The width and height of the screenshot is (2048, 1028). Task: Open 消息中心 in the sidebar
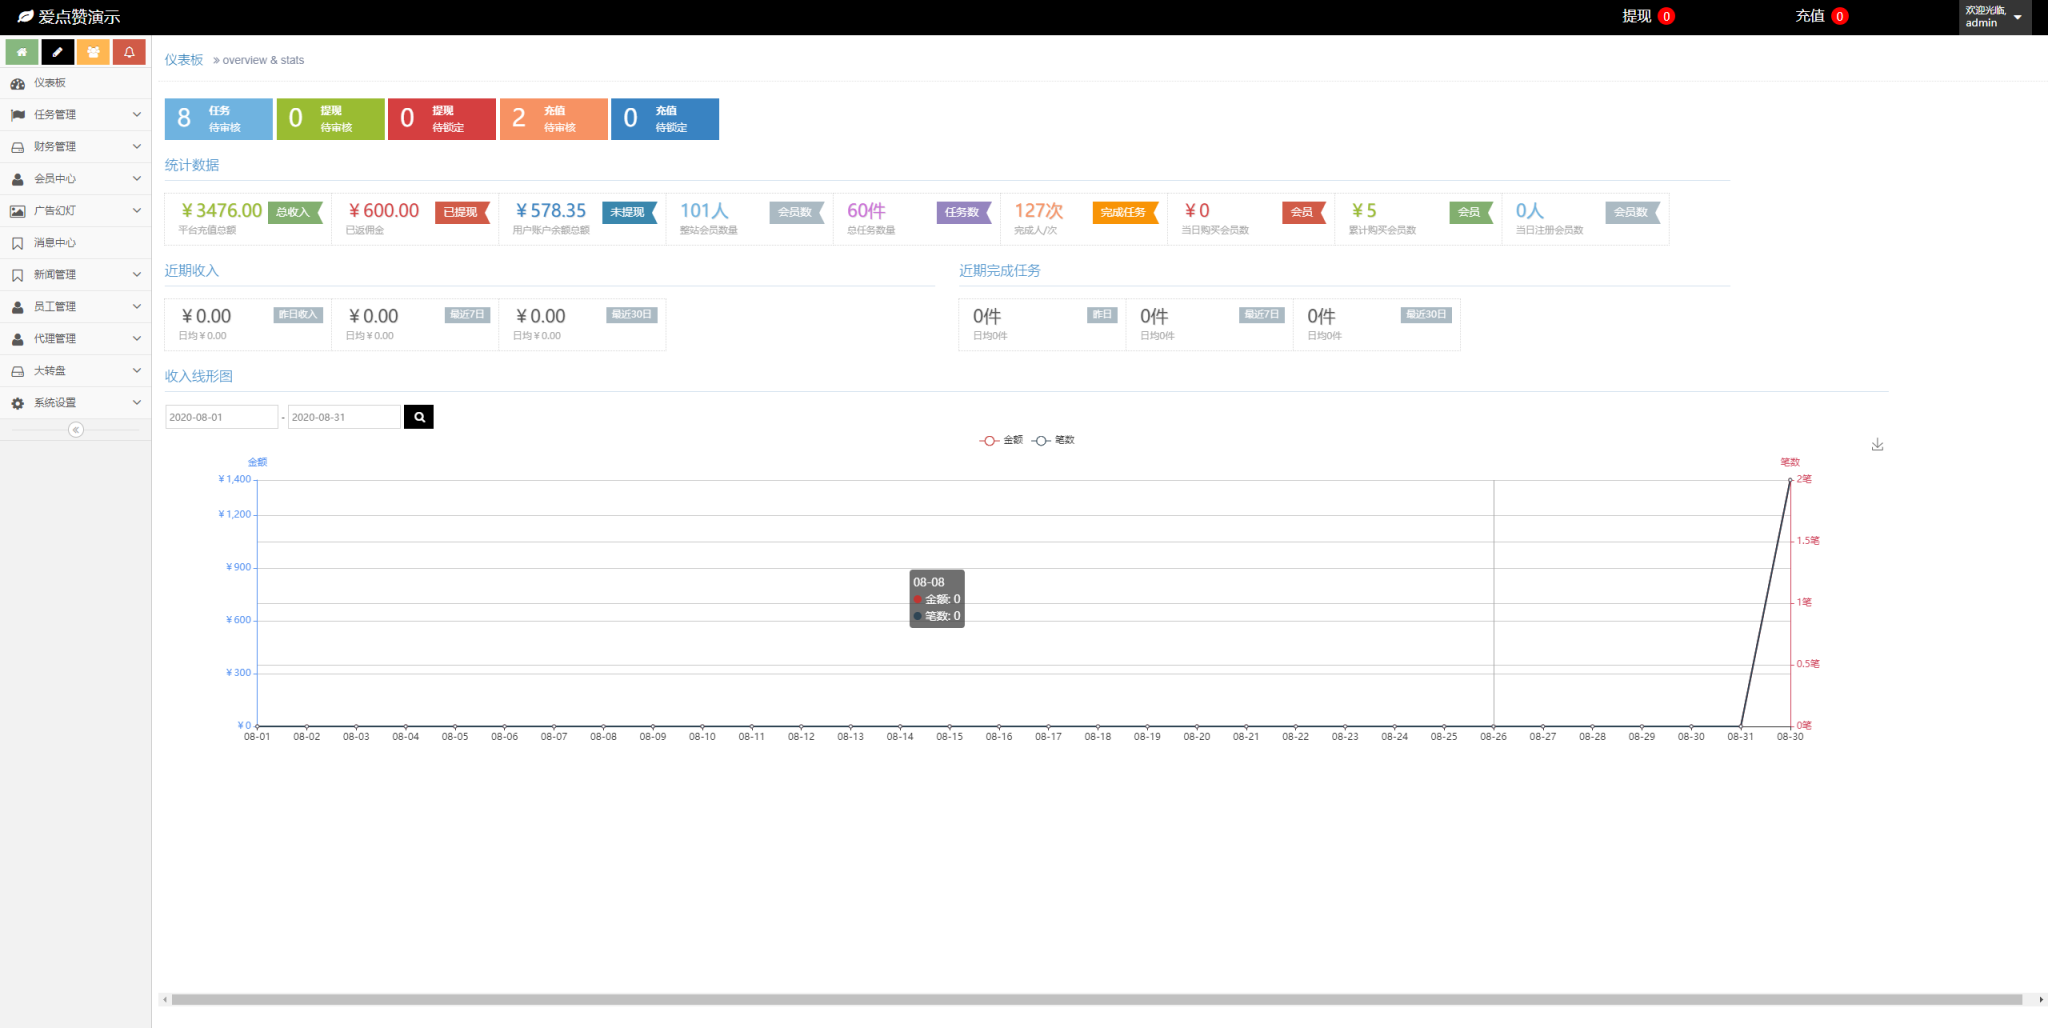[x=55, y=243]
